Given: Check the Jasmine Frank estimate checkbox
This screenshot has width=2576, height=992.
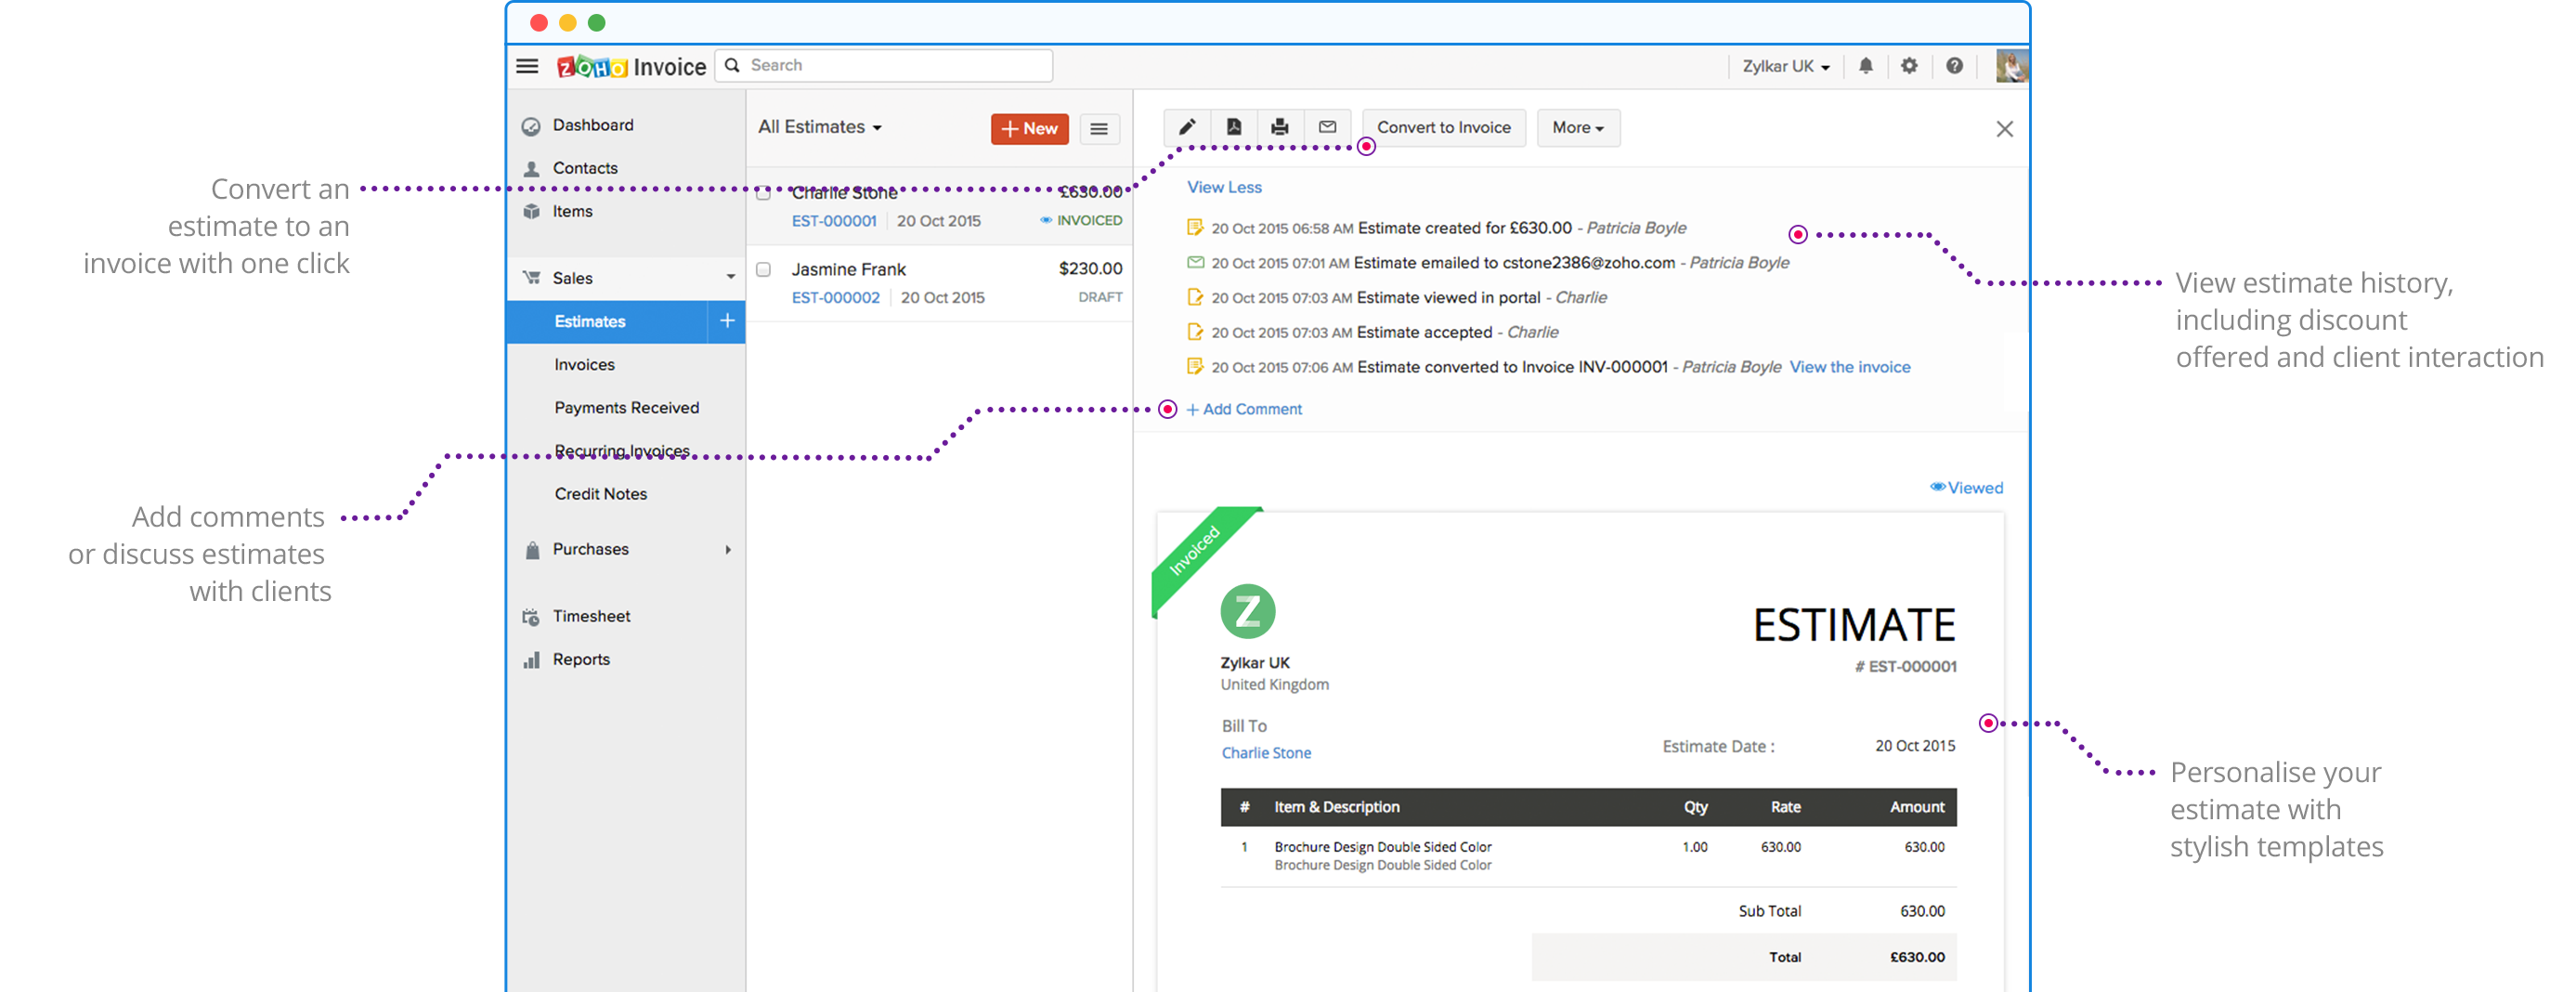Looking at the screenshot, I should (764, 270).
